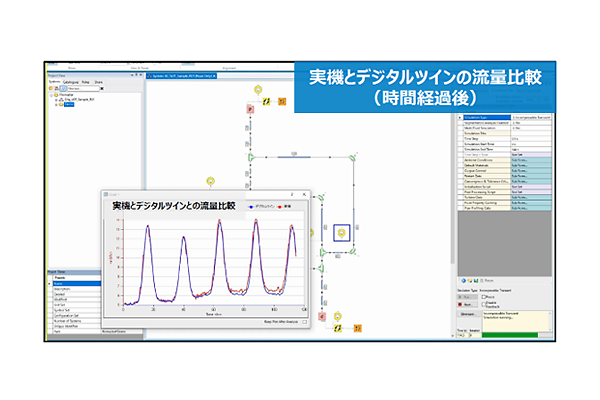Click the Stop button with red dot
Image resolution: width=600 pixels, height=400 pixels.
(x=465, y=305)
